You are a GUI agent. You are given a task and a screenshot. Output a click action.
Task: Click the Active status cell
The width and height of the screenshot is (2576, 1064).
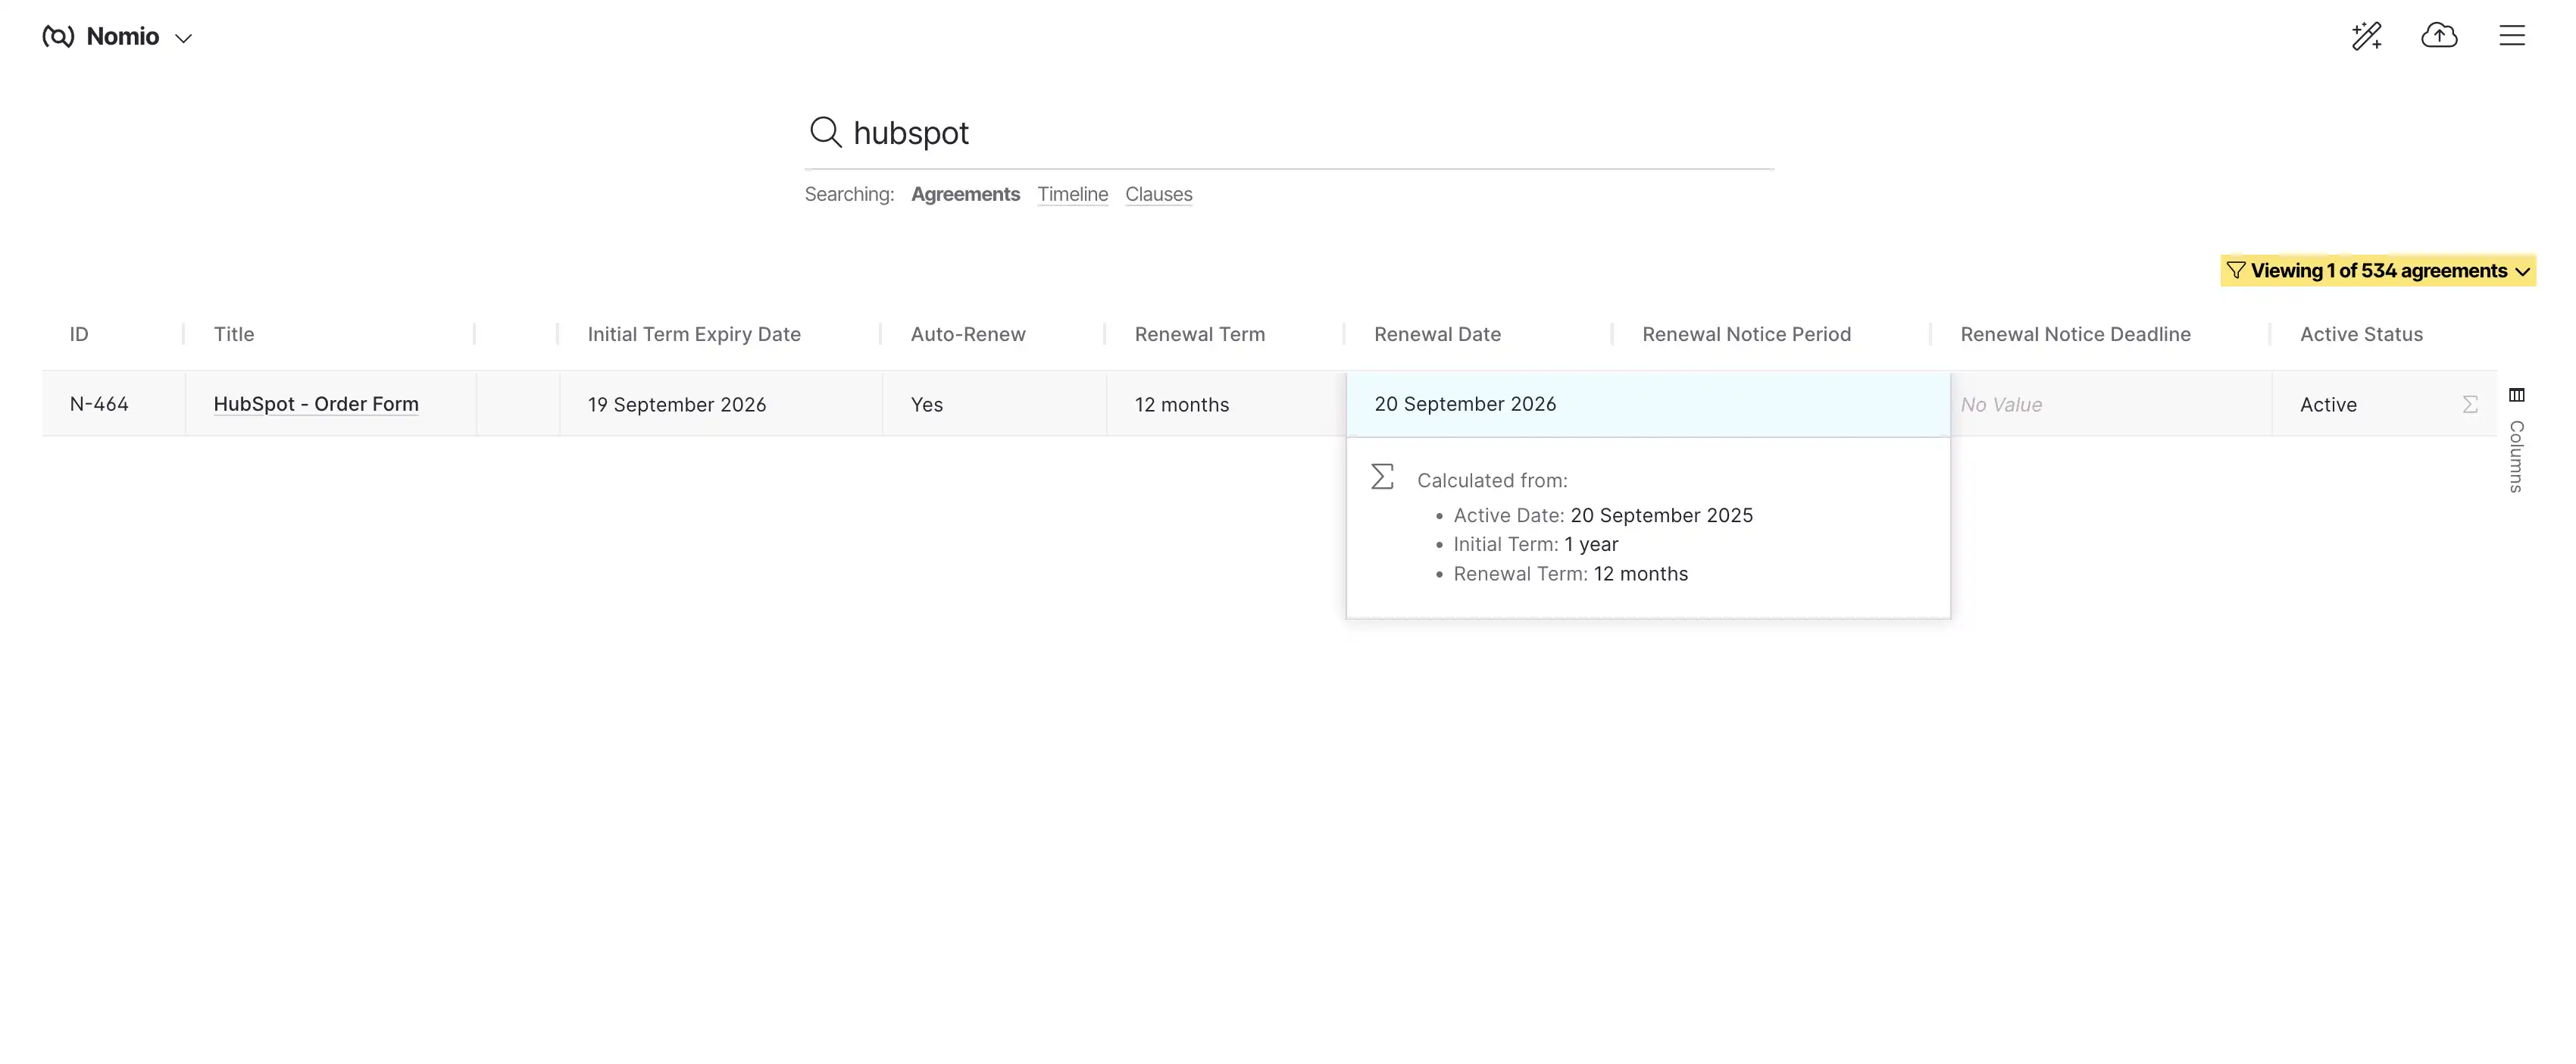pos(2384,404)
